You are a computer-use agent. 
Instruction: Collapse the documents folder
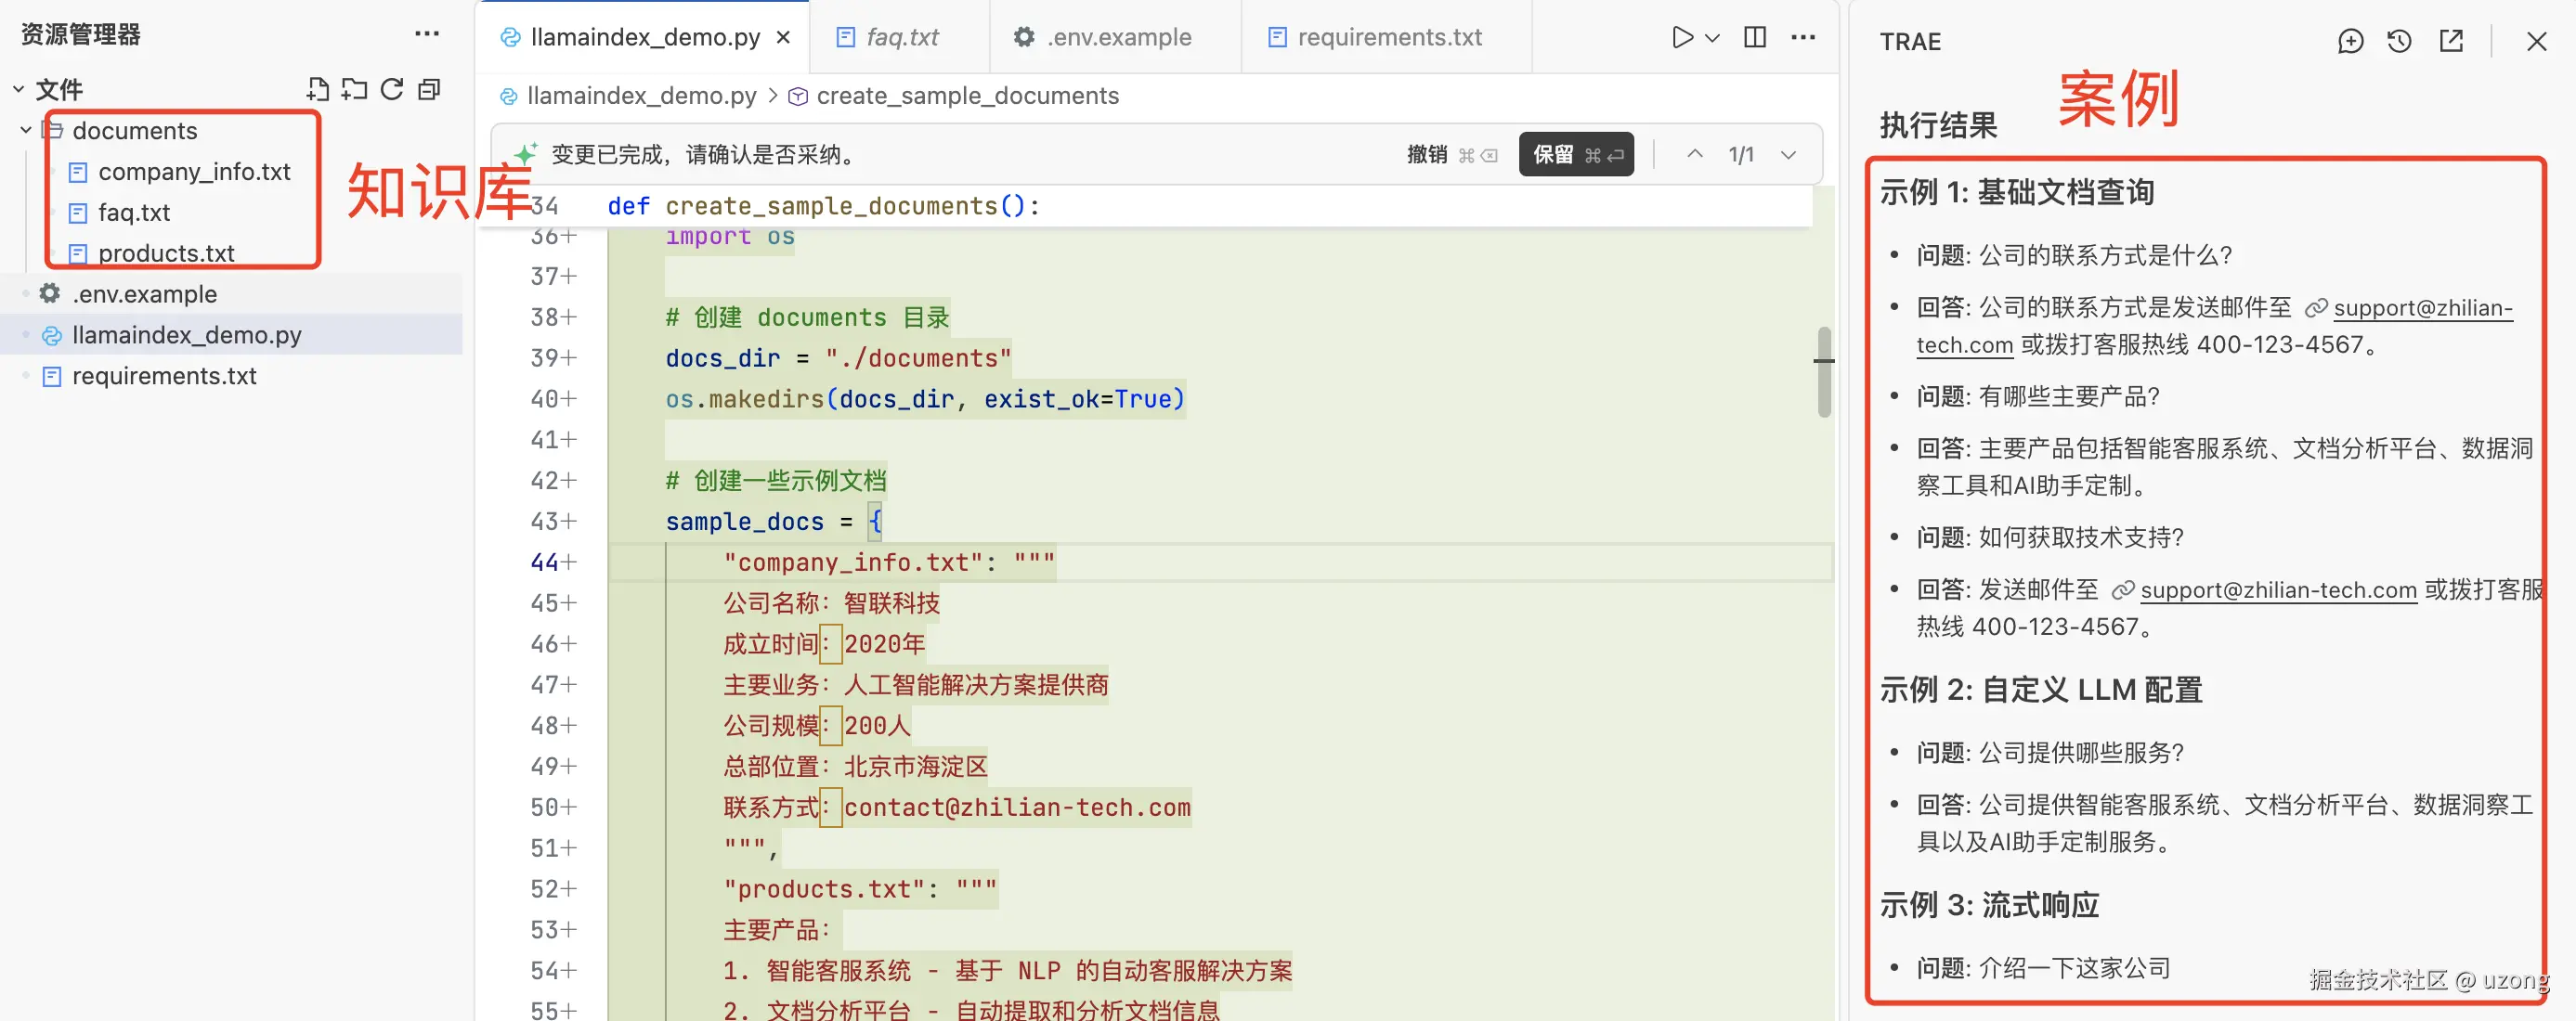[26, 130]
